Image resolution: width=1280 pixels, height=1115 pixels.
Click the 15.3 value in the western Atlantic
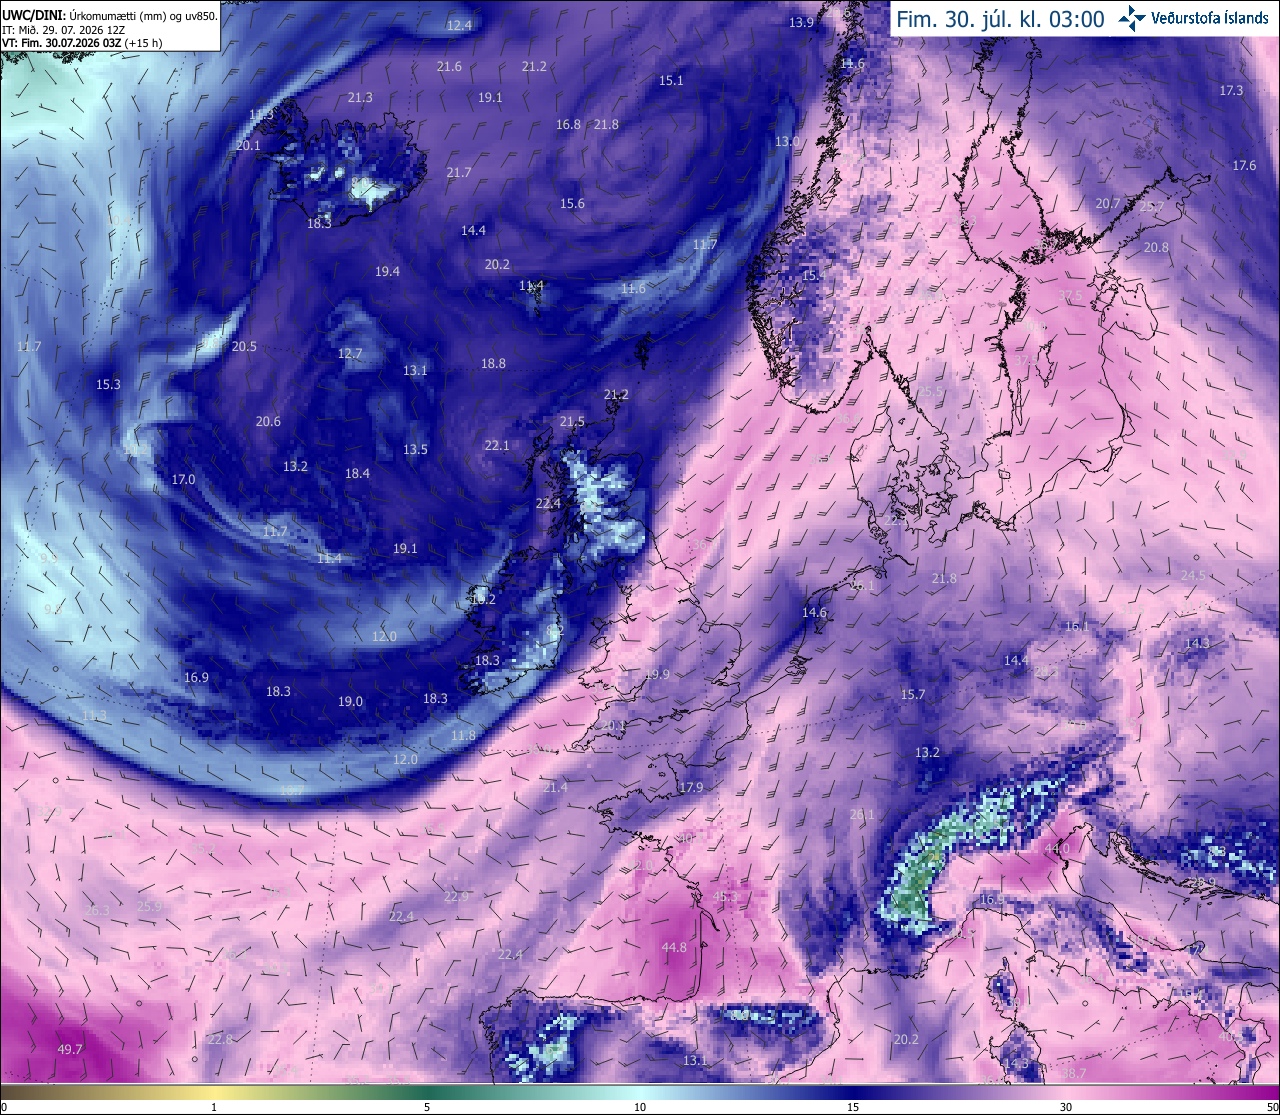108,384
